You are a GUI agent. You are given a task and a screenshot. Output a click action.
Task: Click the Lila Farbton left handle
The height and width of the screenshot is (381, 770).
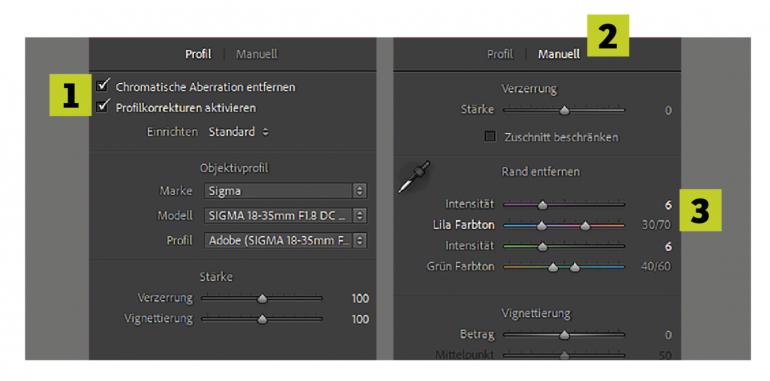pyautogui.click(x=542, y=226)
